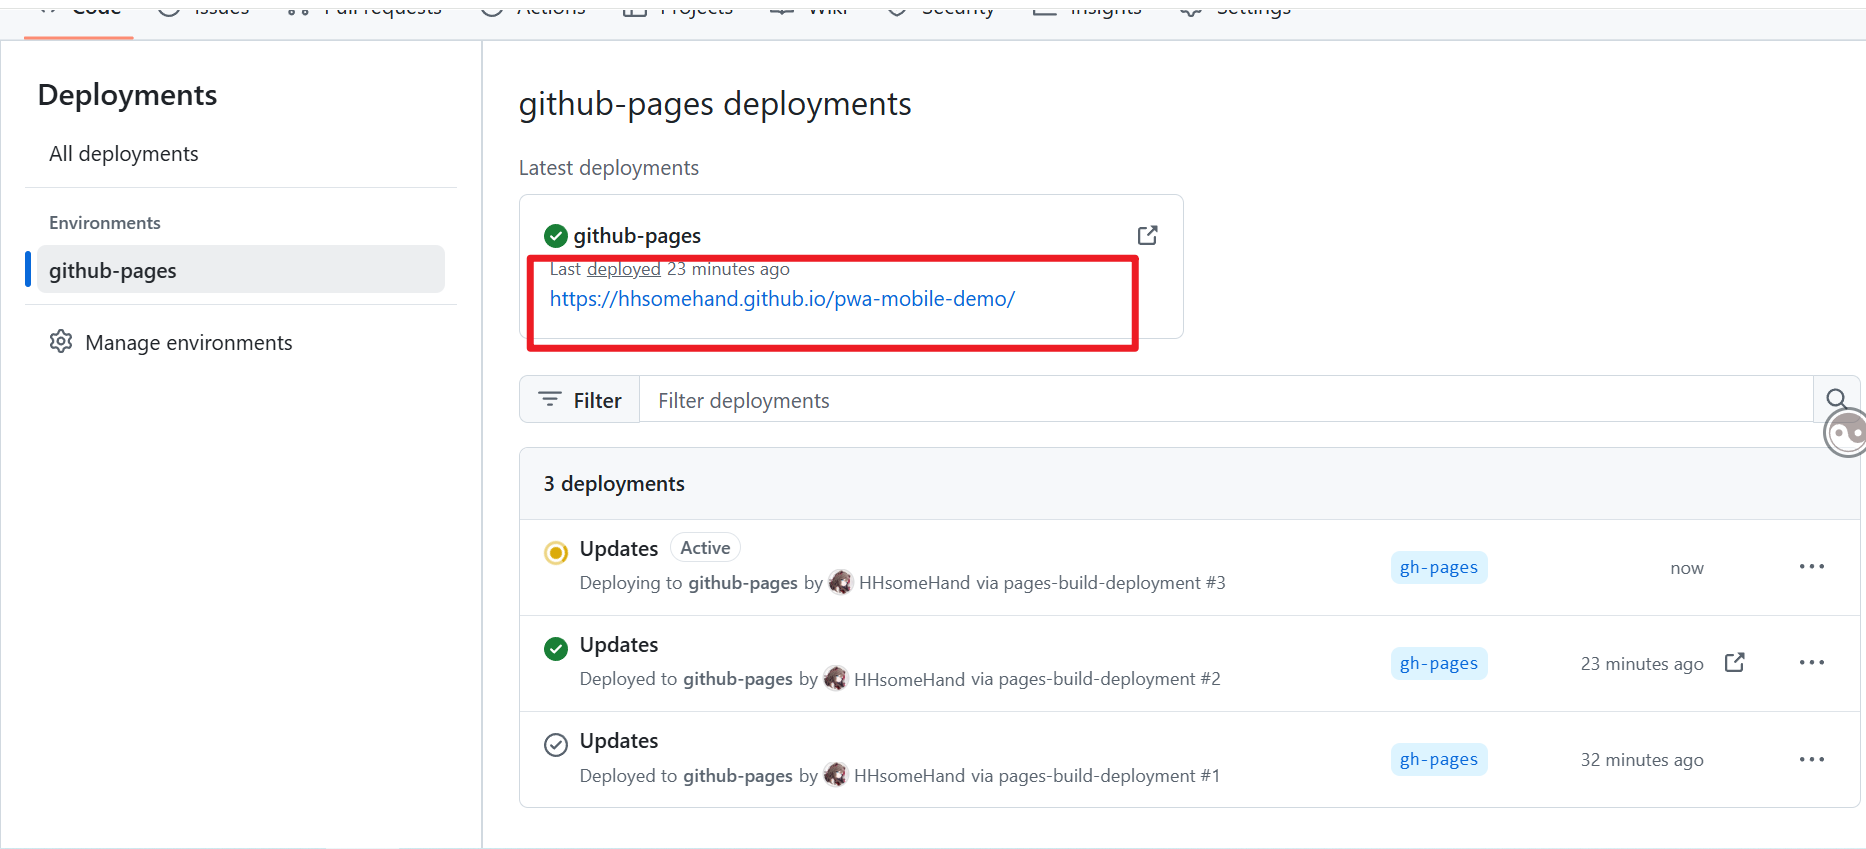Click the Manage environments gear icon
Viewport: 1866px width, 849px height.
pos(61,342)
